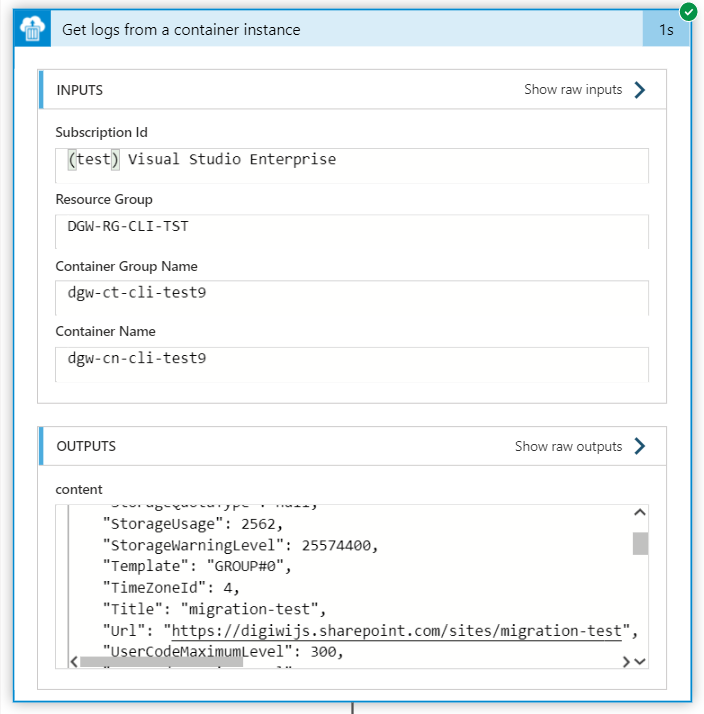Open raw outputs via chevron arrow
This screenshot has width=704, height=714.
[640, 446]
